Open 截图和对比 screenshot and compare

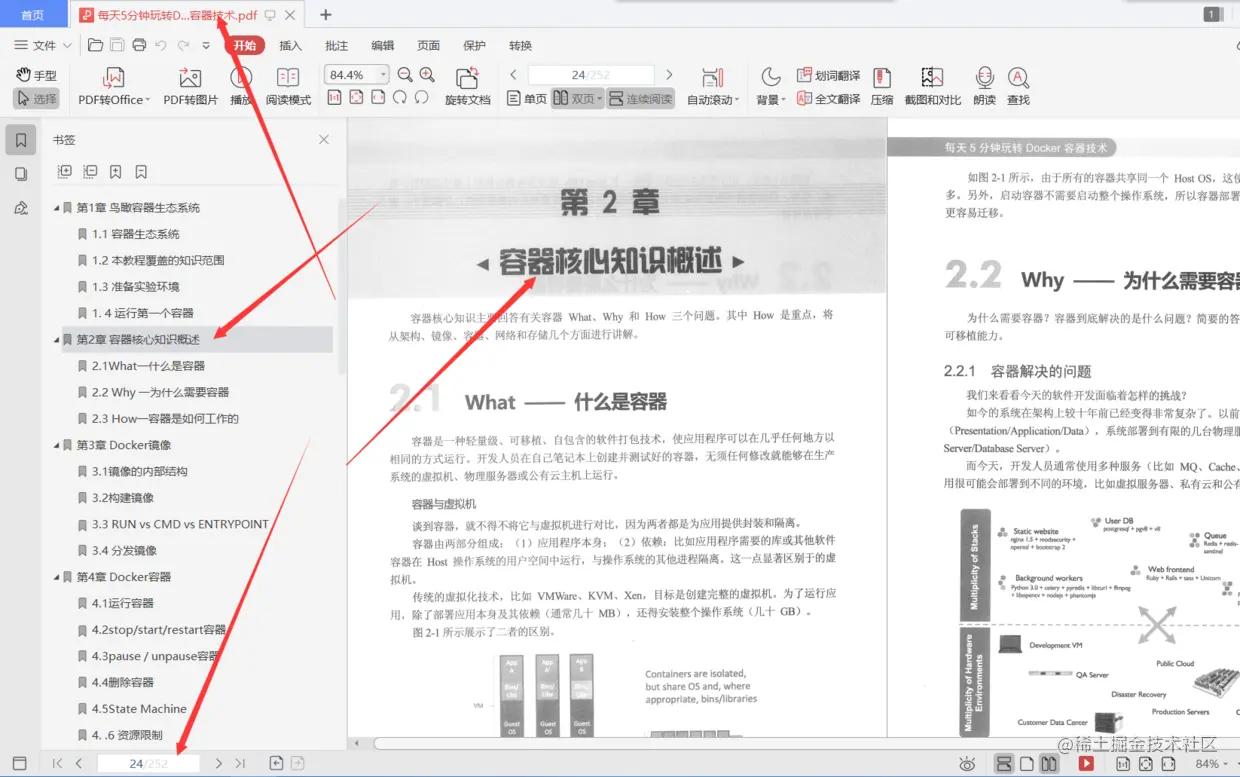(932, 87)
